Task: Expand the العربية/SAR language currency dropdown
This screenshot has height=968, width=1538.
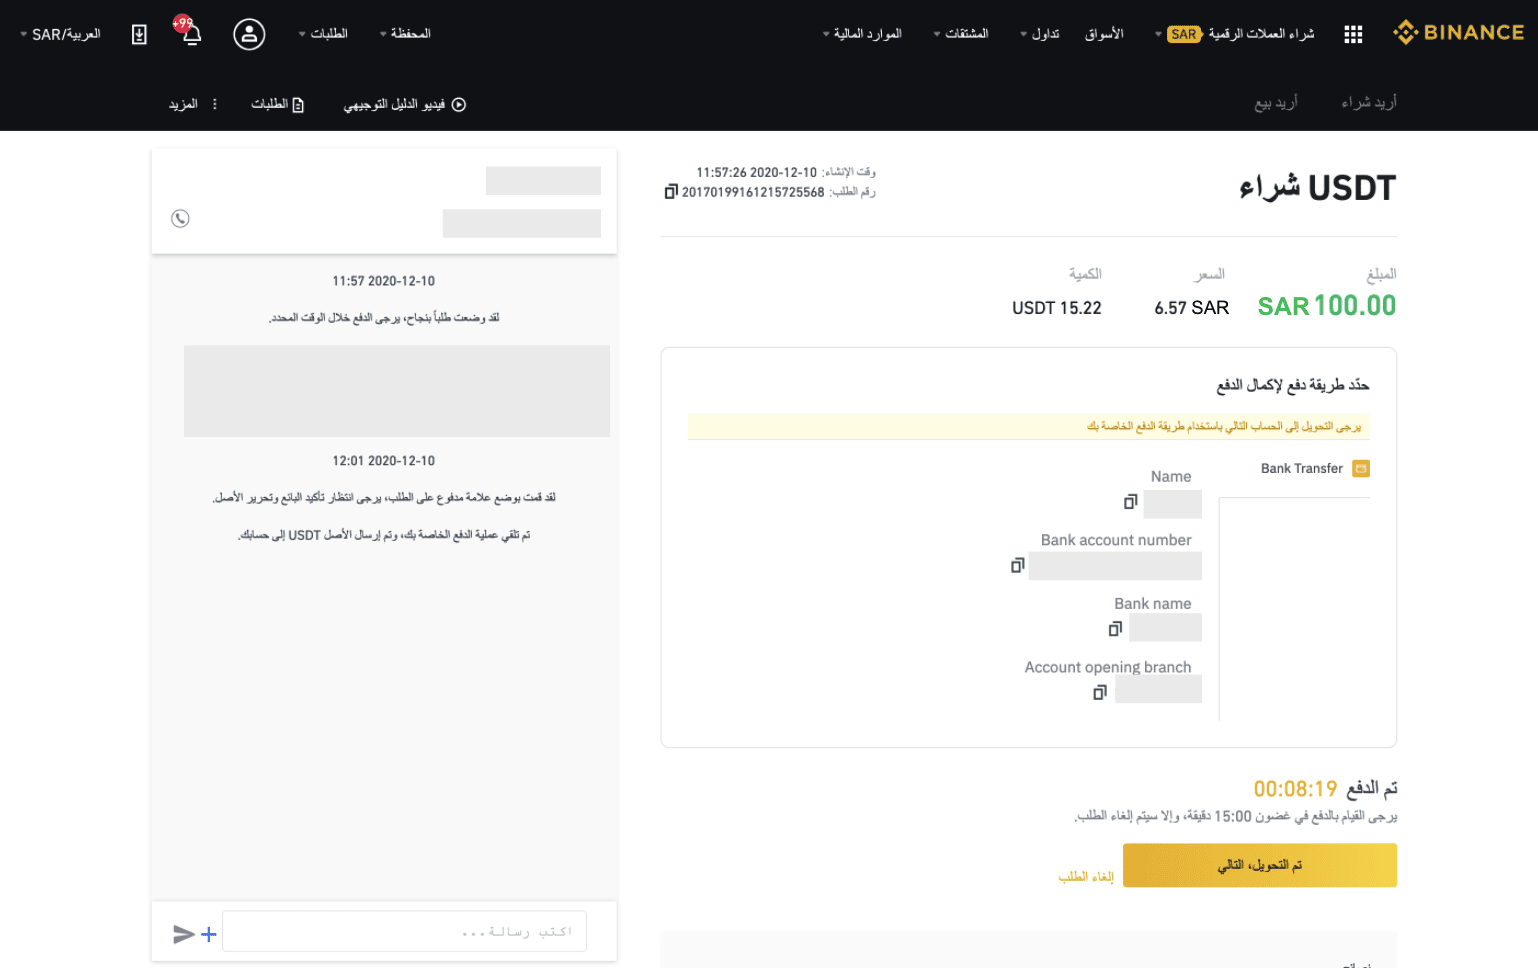Action: tap(60, 34)
